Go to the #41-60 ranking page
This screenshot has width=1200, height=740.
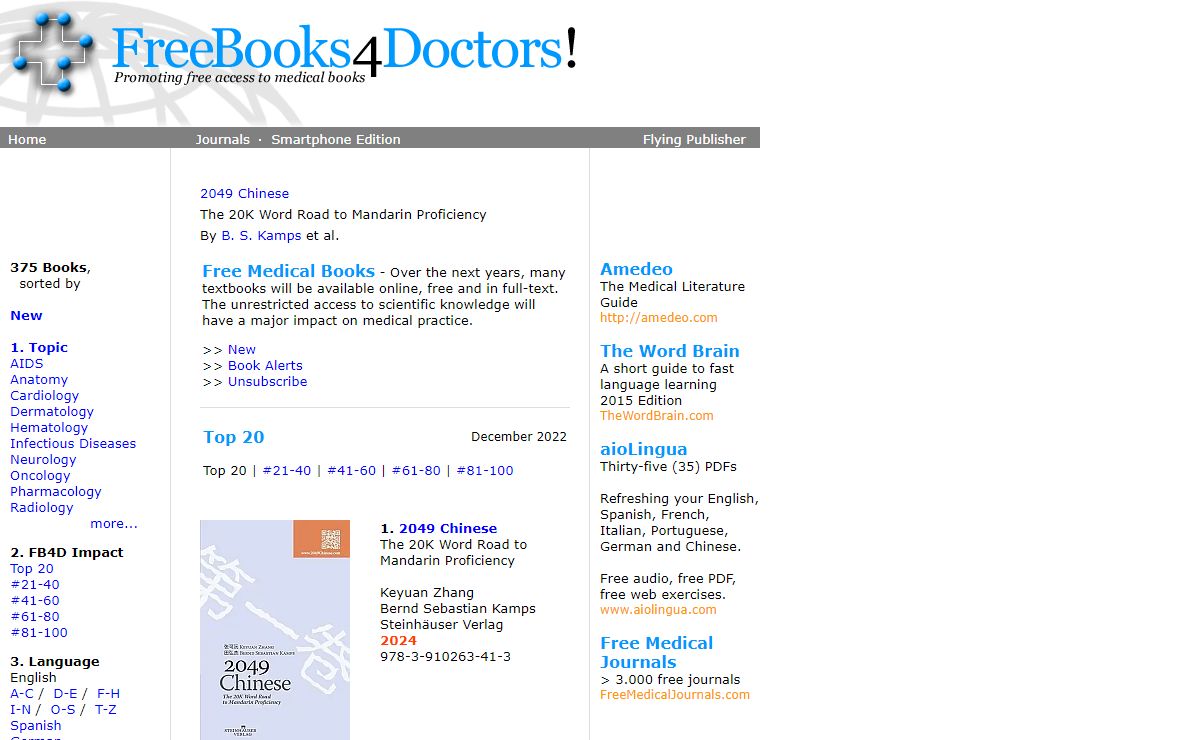(x=352, y=471)
